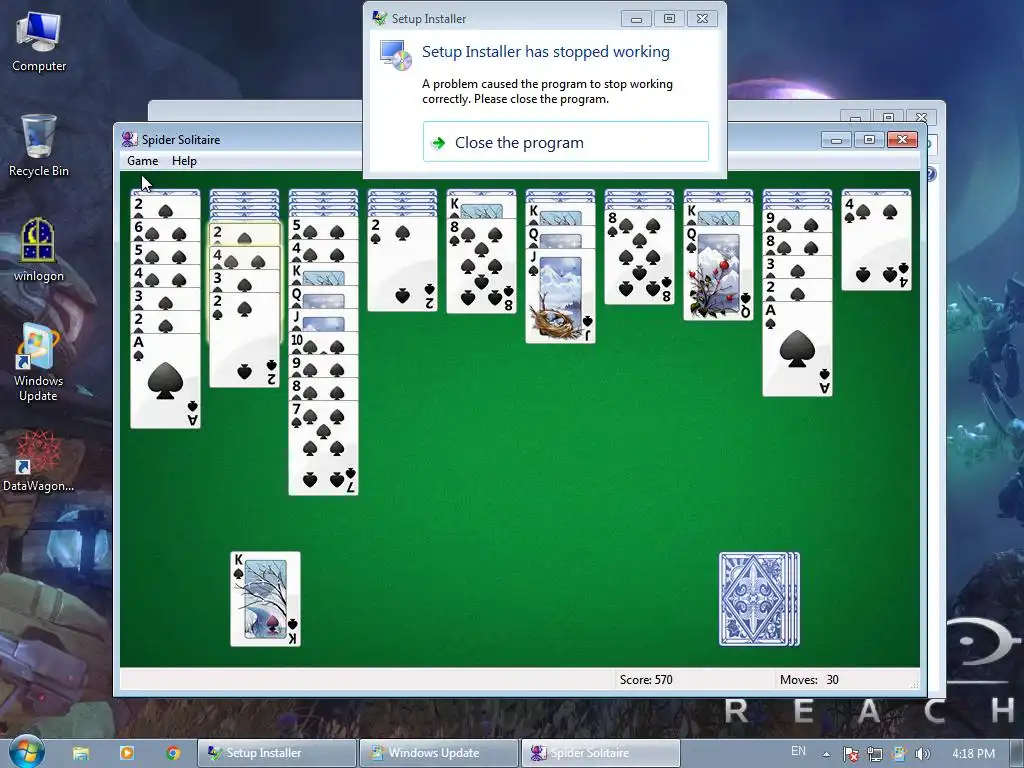This screenshot has height=768, width=1024.
Task: Click the Spider Solitaire resize grip corner
Action: click(914, 684)
